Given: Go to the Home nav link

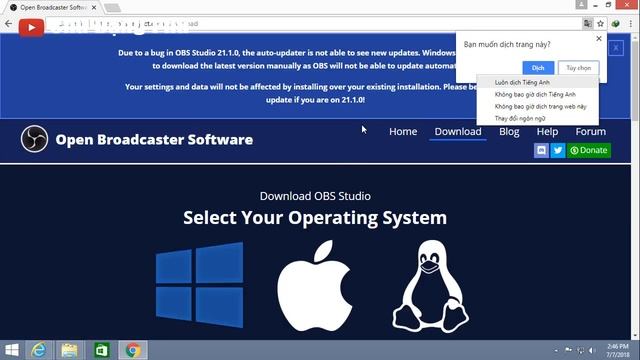Looking at the screenshot, I should click(x=403, y=131).
